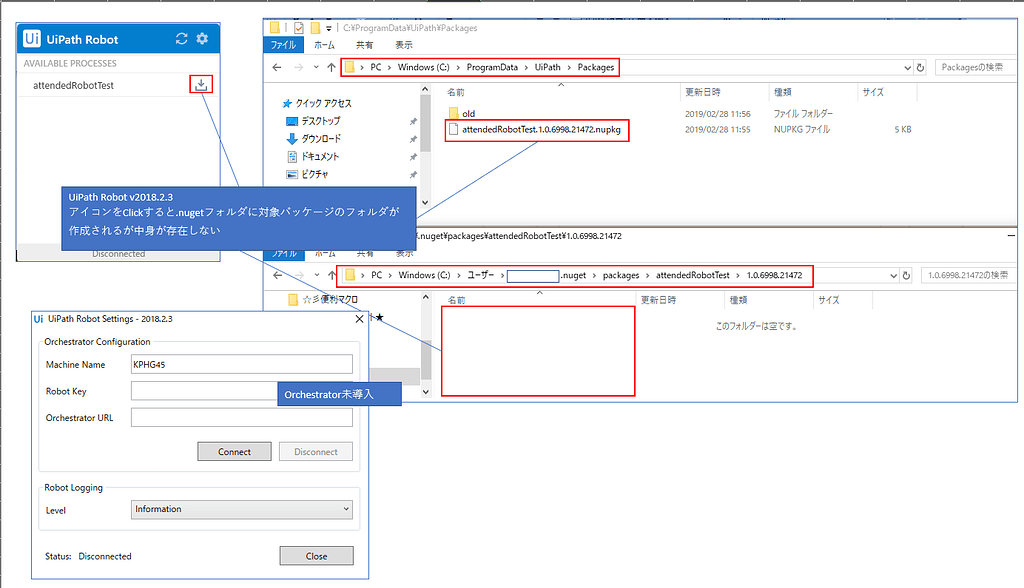Go forward in the Packages explorer window

(298, 67)
